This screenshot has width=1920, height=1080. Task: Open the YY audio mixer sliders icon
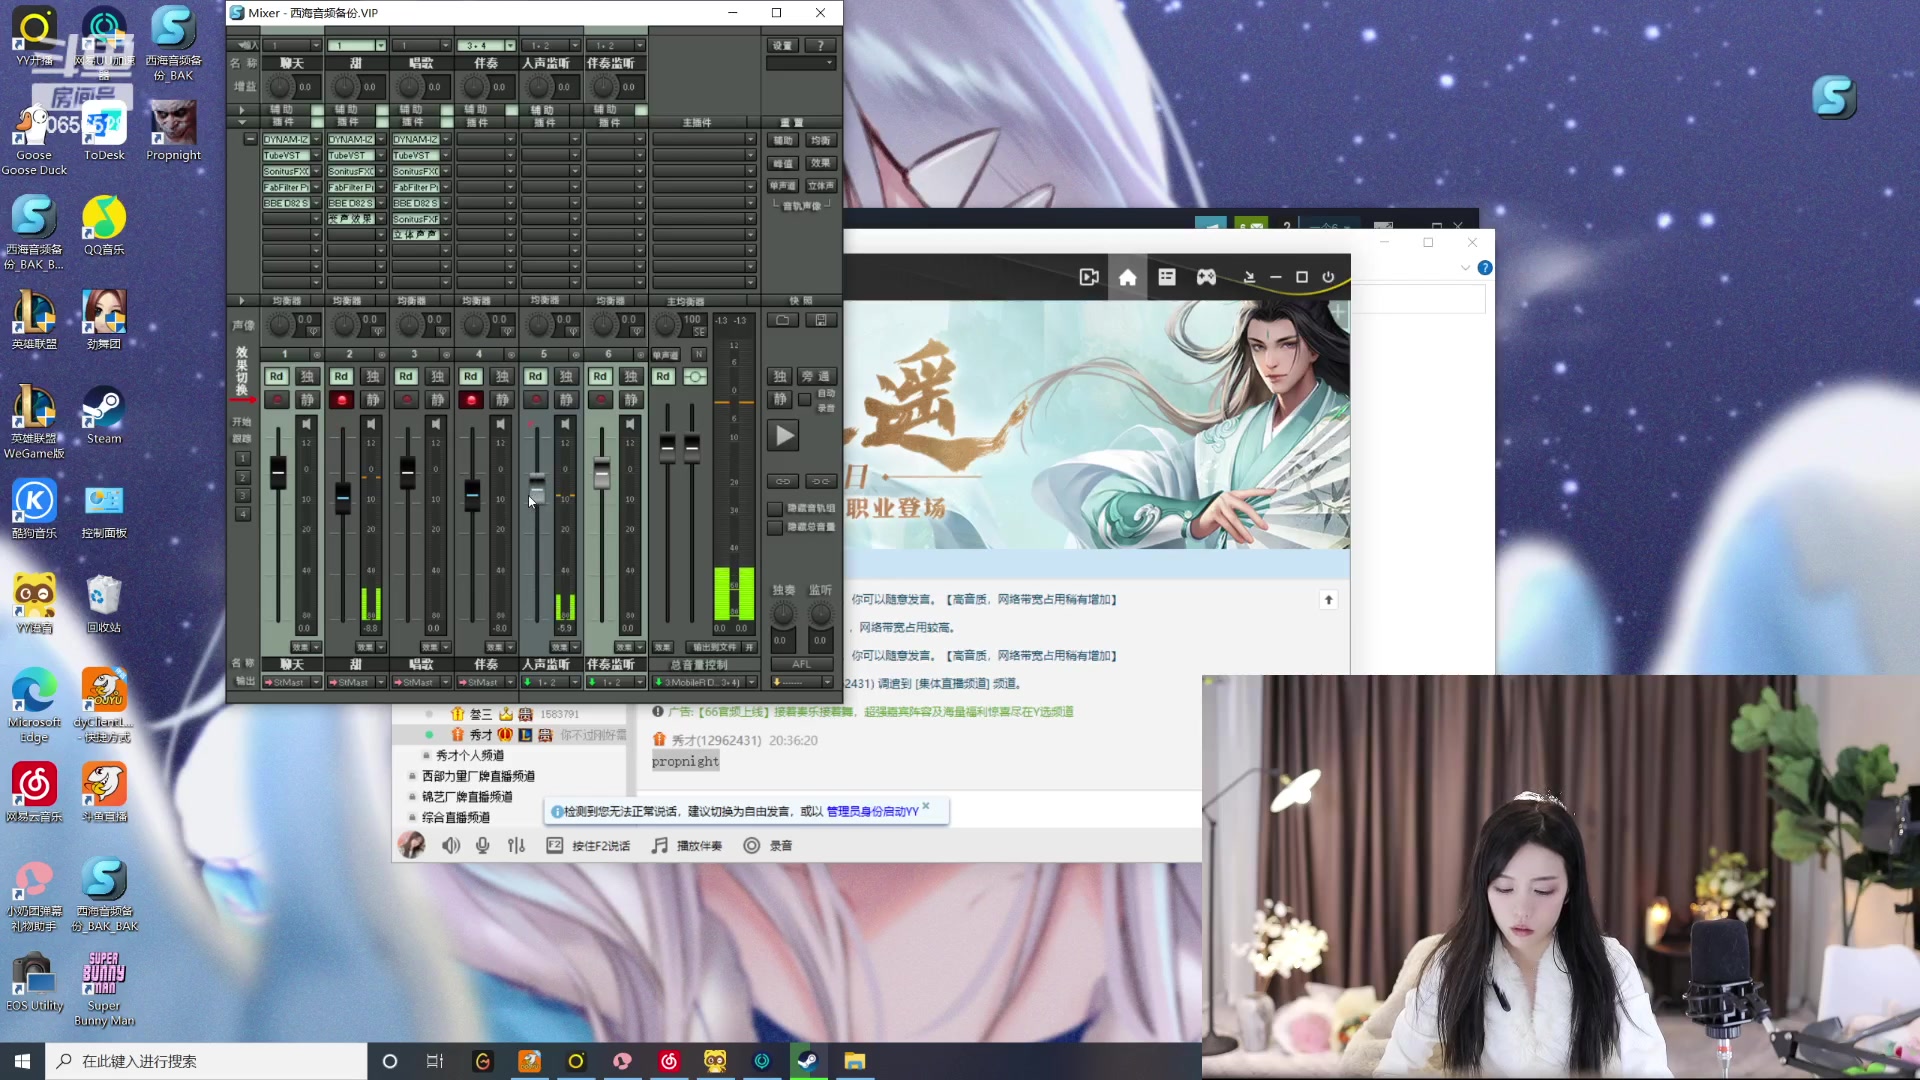(x=516, y=846)
